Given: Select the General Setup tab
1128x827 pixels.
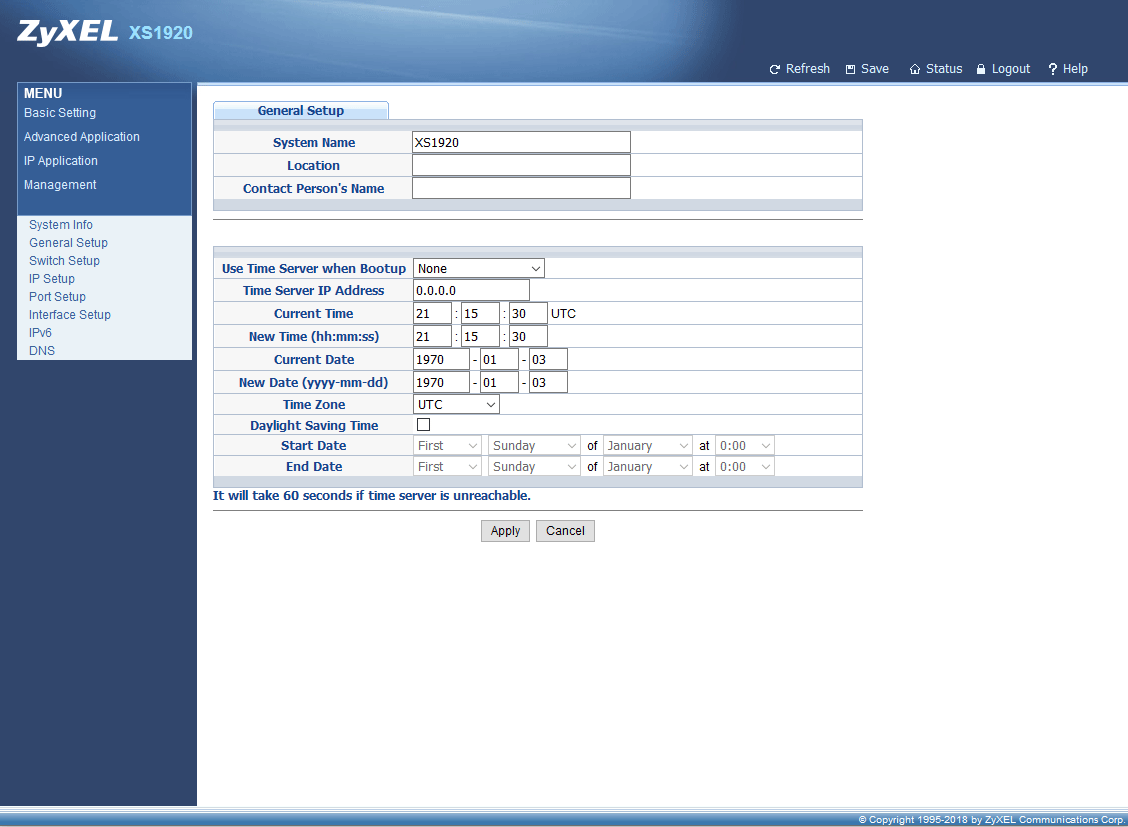Looking at the screenshot, I should 301,110.
